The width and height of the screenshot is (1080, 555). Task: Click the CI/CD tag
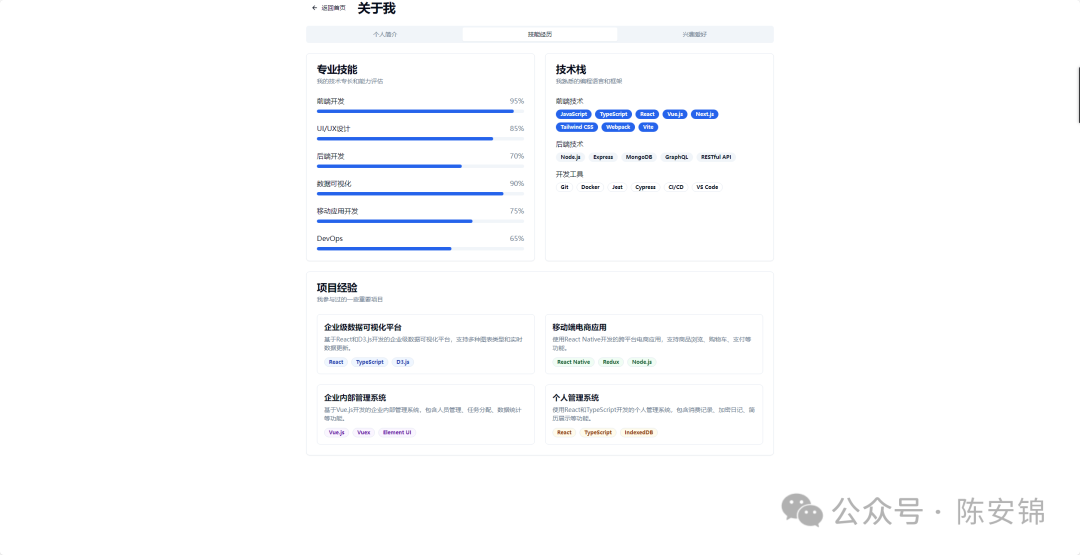(676, 187)
